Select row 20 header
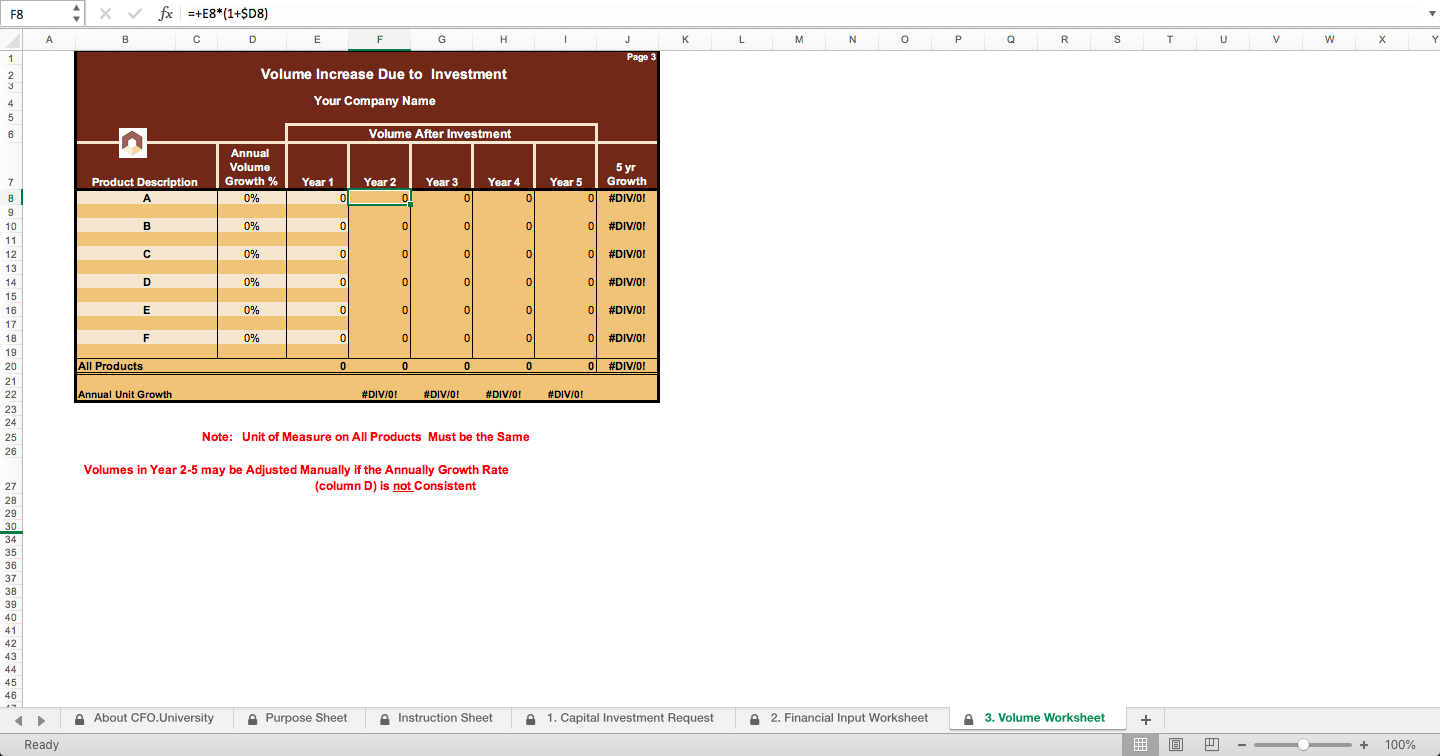The image size is (1440, 756). pos(11,366)
